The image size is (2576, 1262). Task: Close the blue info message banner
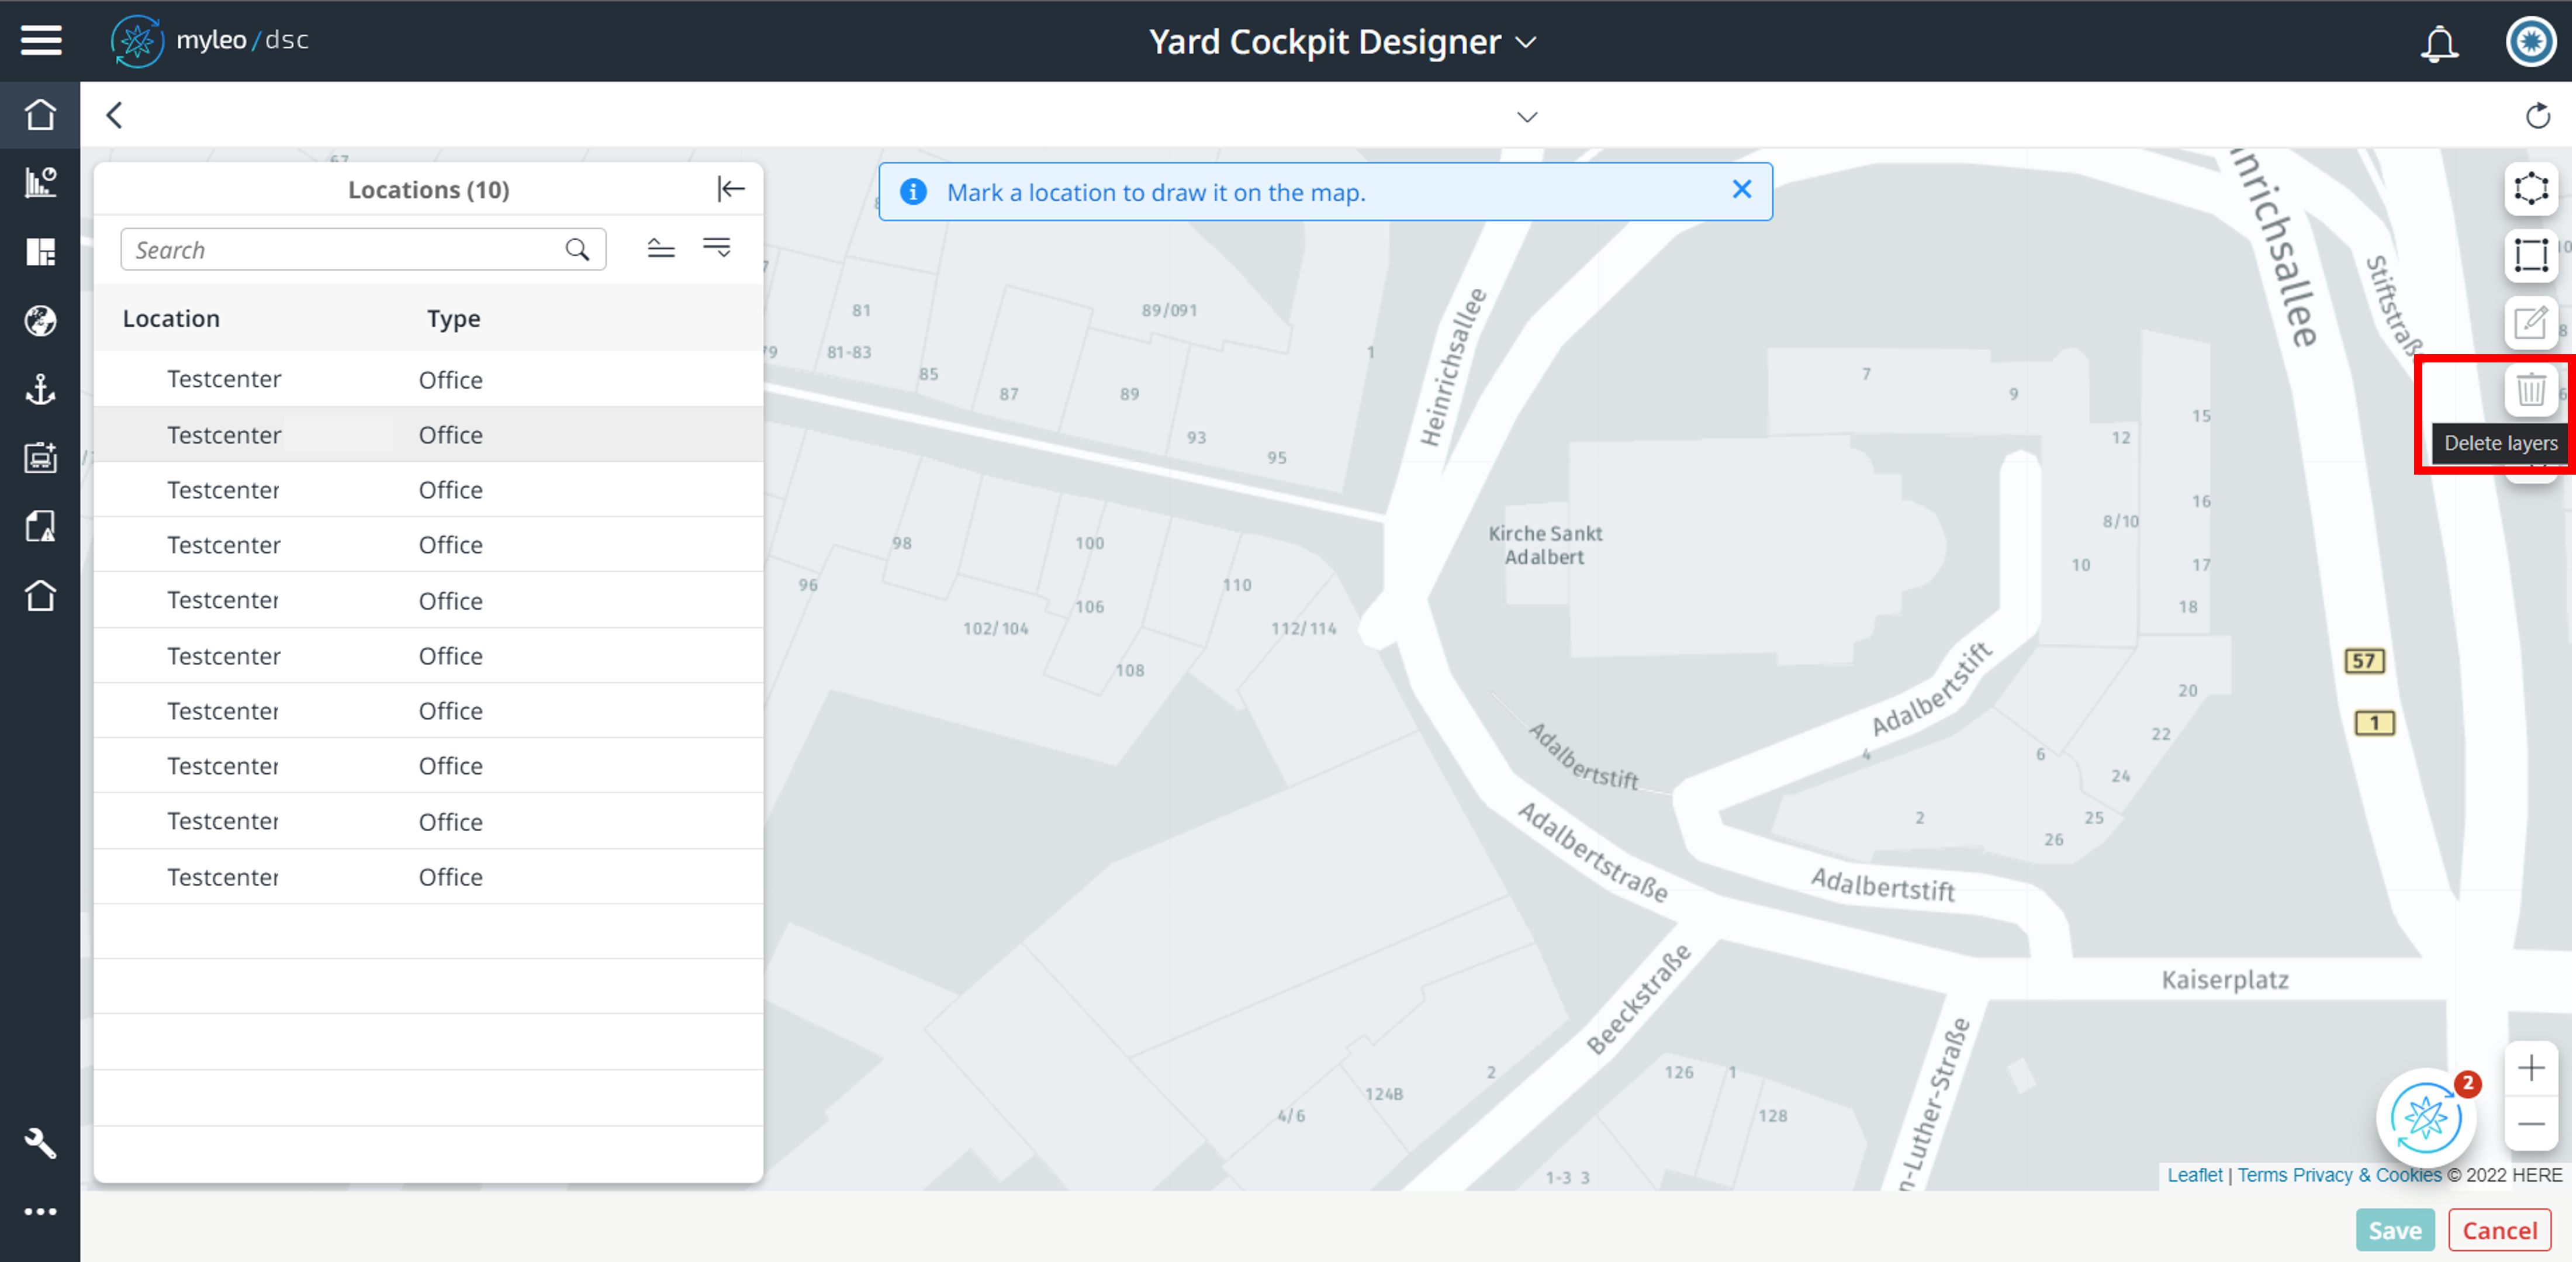pos(1741,190)
